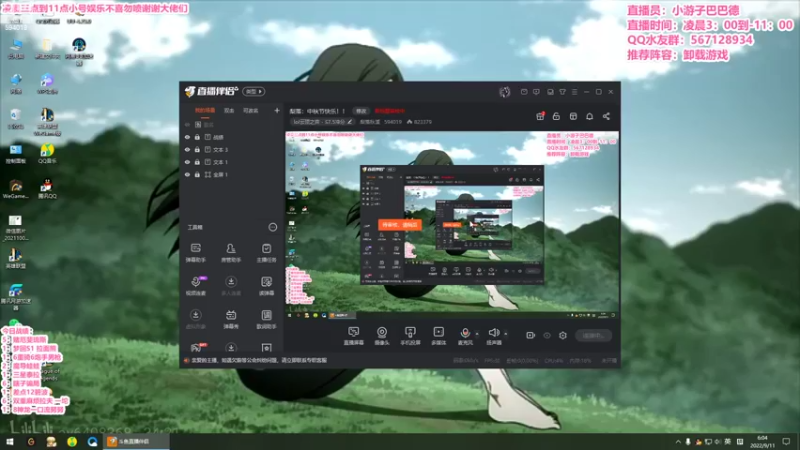The height and width of the screenshot is (450, 800).
Task: Switch the mode pill button beside the logo
Action: coord(254,91)
